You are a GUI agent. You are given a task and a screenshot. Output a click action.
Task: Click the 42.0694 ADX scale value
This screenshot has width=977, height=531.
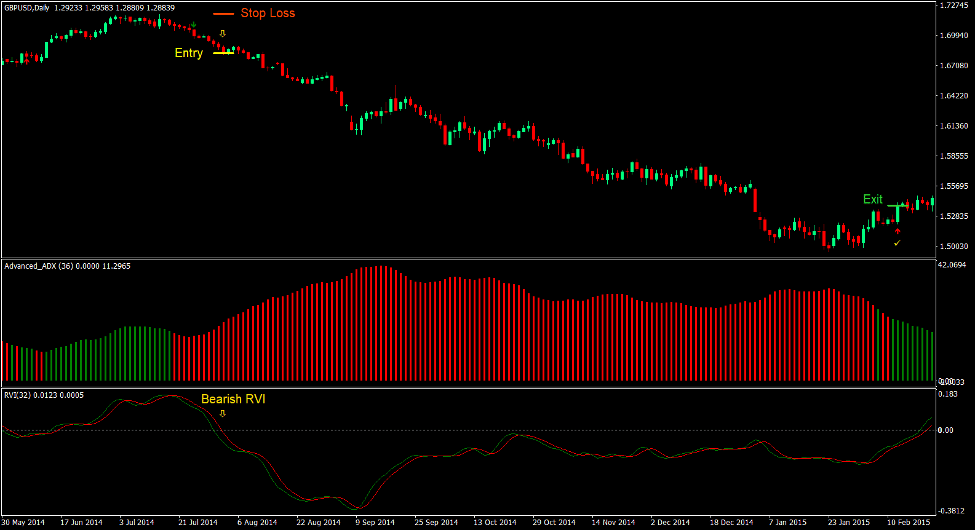click(952, 265)
